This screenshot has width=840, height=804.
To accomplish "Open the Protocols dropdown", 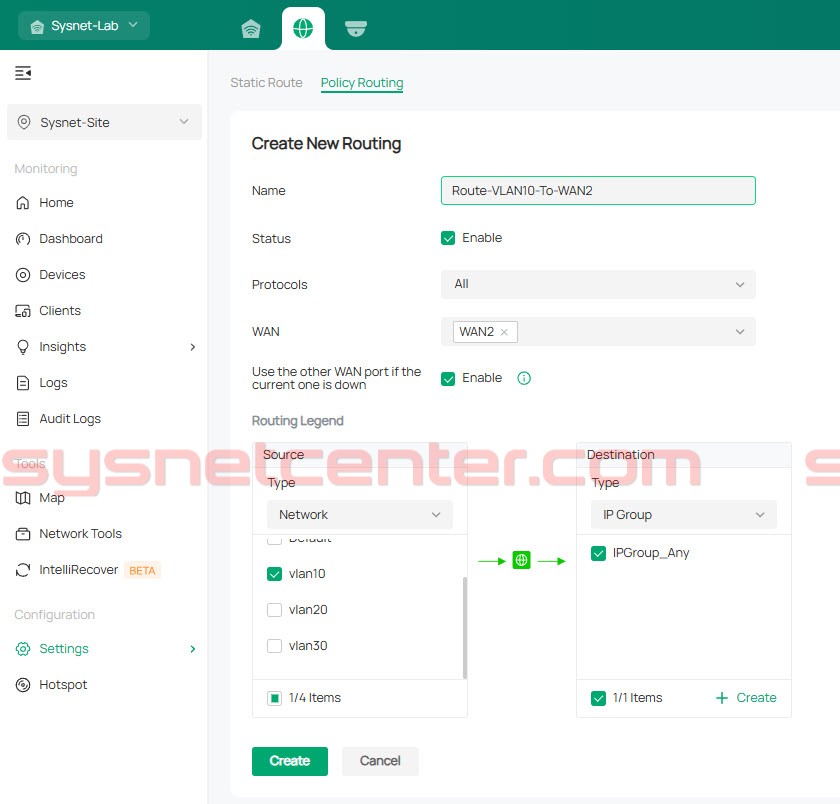I will click(597, 284).
